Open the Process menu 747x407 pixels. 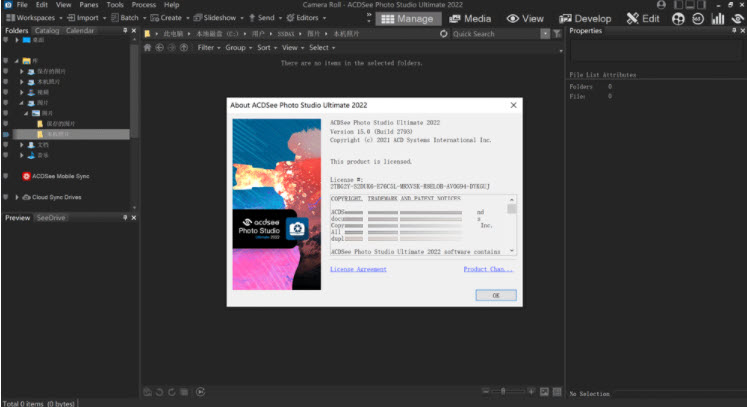point(144,5)
